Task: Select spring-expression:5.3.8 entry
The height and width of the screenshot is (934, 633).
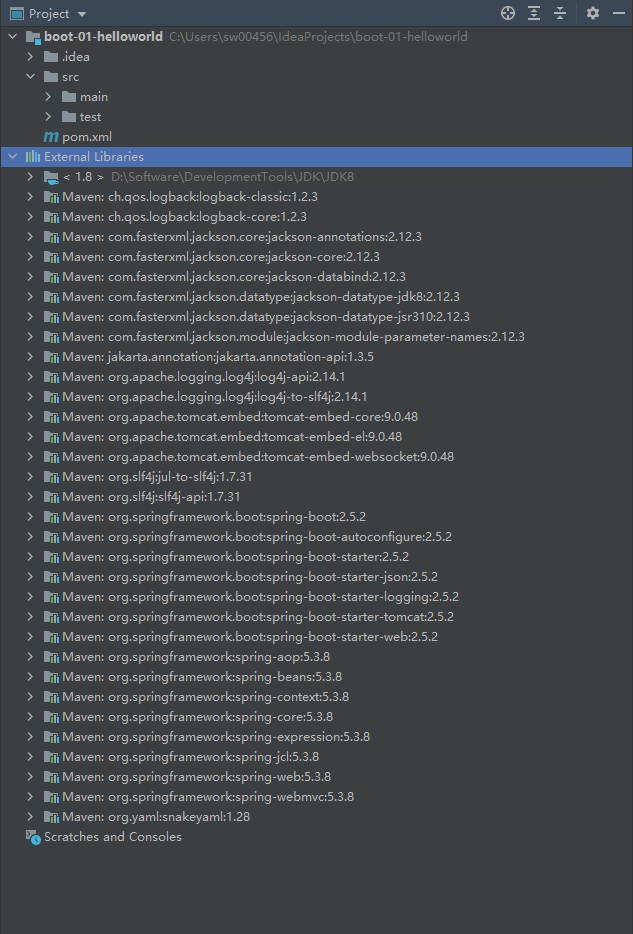Action: pyautogui.click(x=216, y=737)
